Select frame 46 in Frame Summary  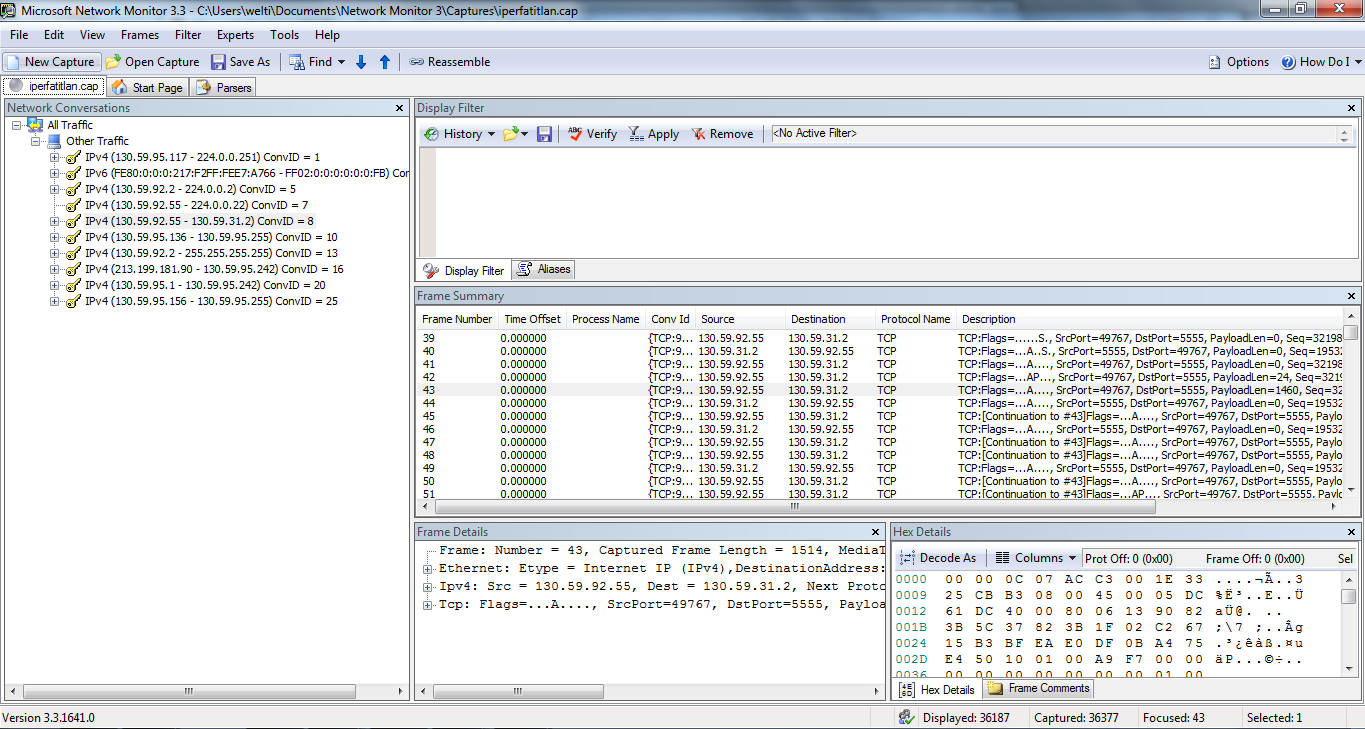point(880,429)
